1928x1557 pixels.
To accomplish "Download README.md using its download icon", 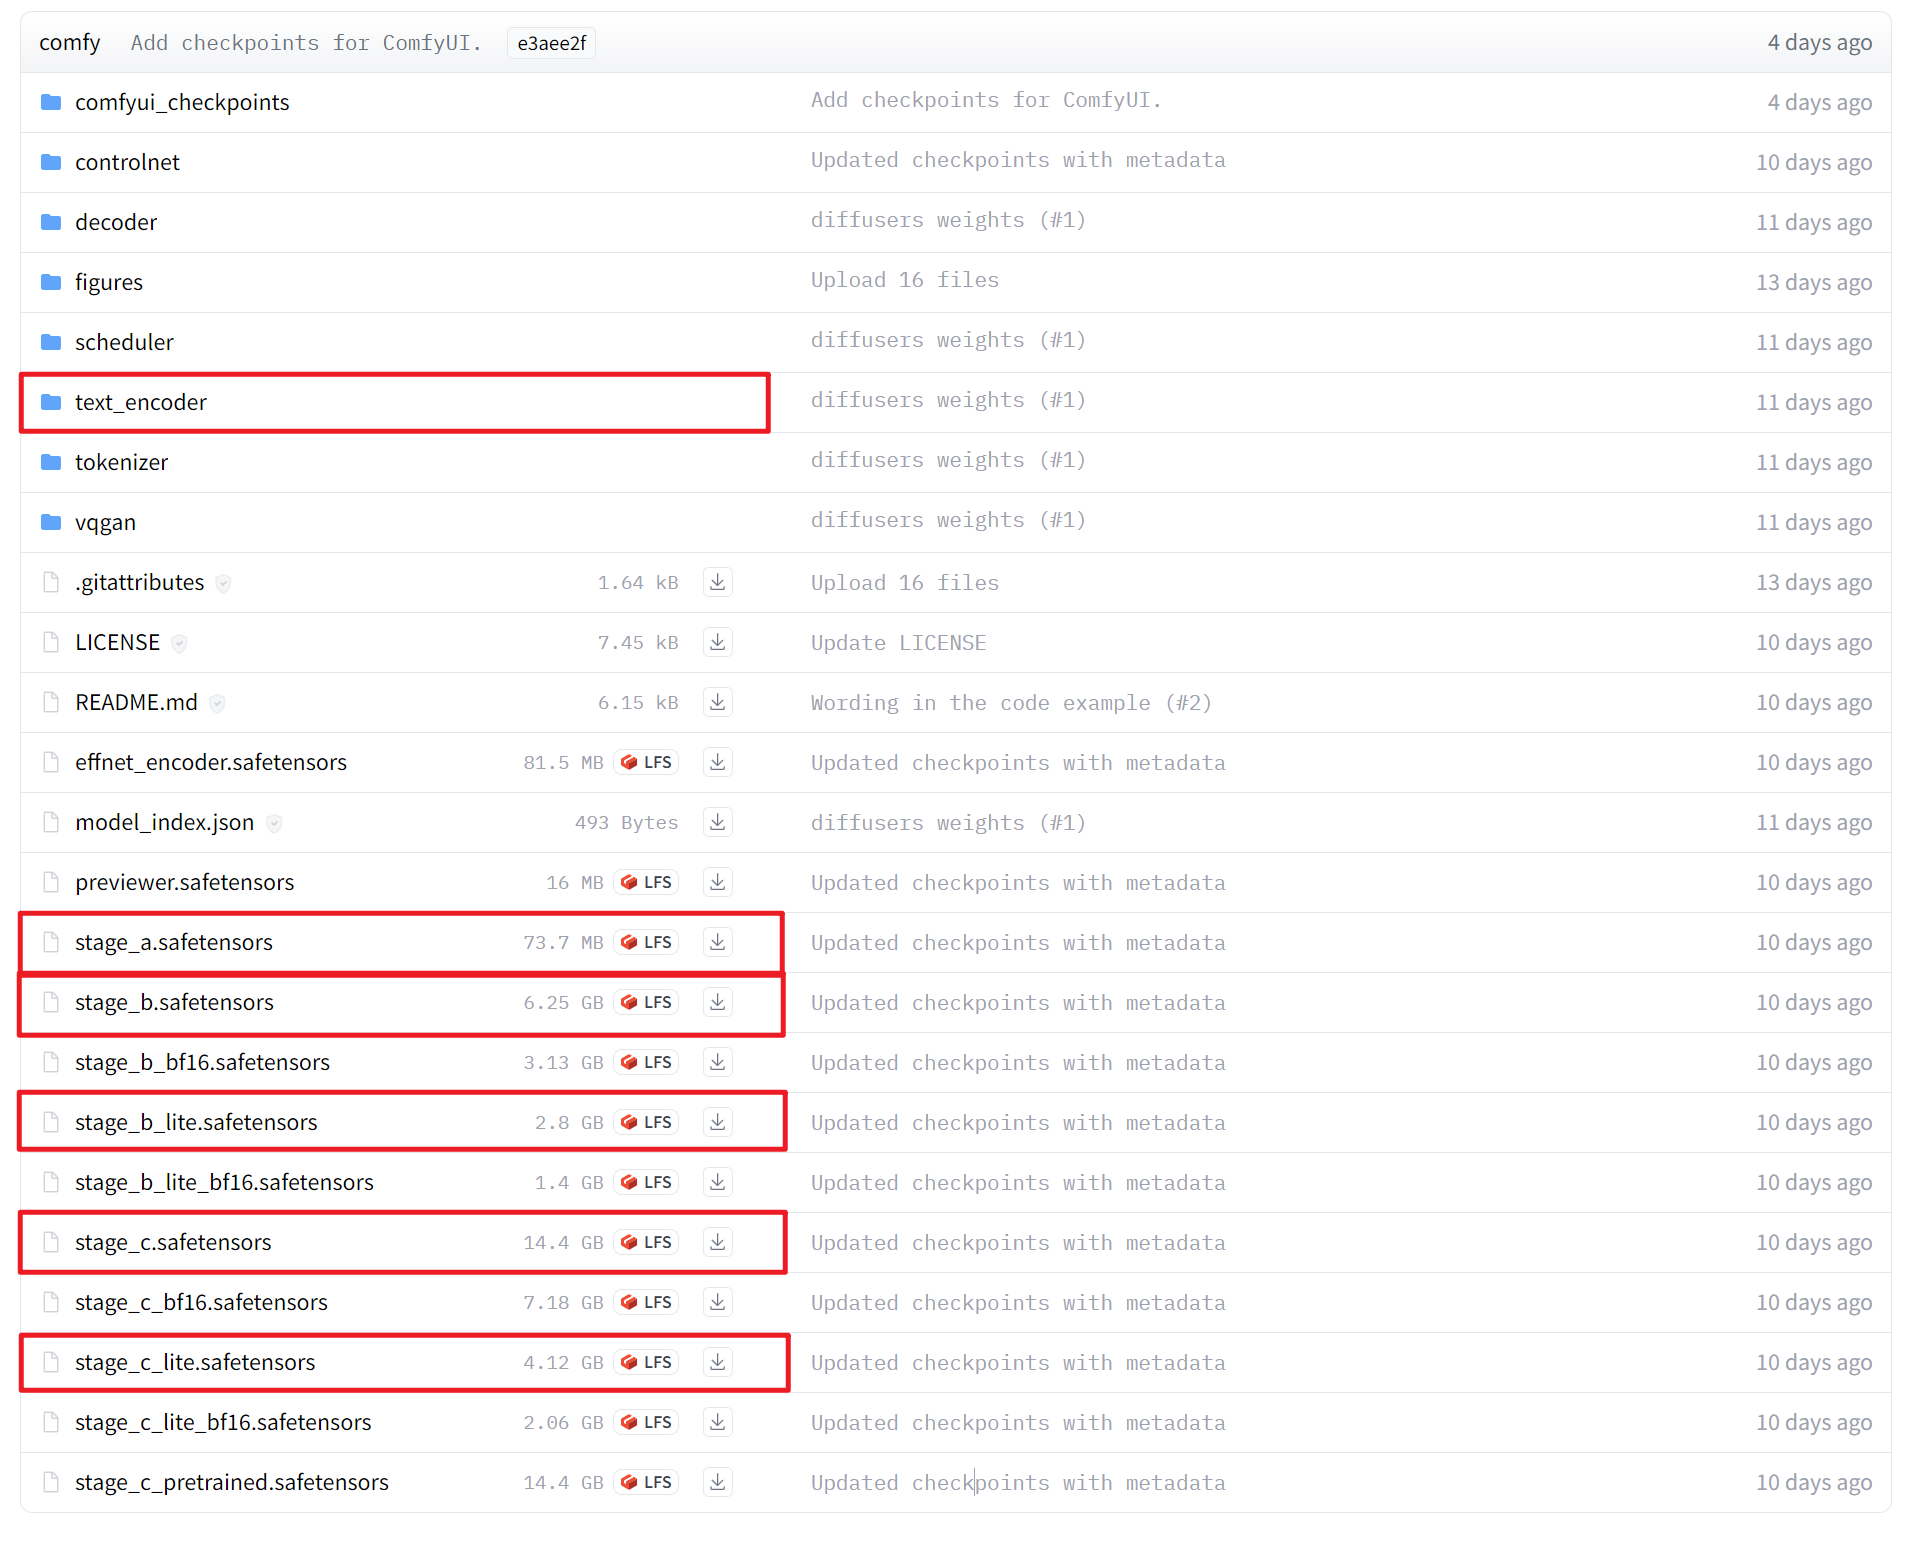I will [x=717, y=702].
